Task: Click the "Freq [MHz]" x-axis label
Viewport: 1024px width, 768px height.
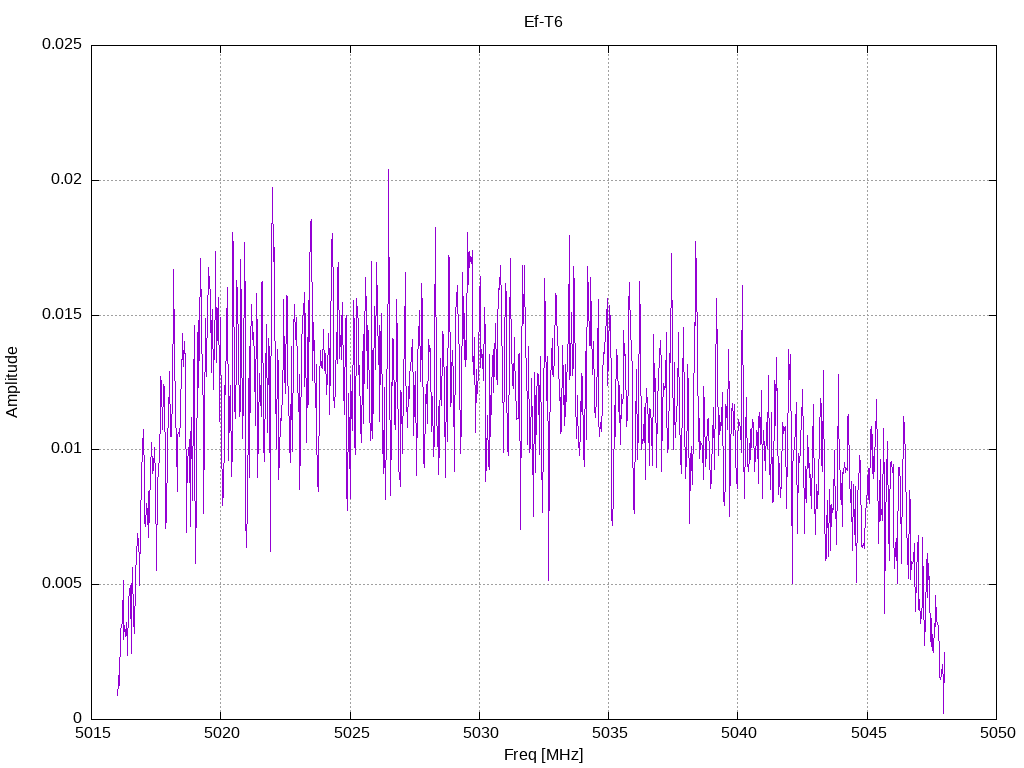Action: [x=543, y=755]
